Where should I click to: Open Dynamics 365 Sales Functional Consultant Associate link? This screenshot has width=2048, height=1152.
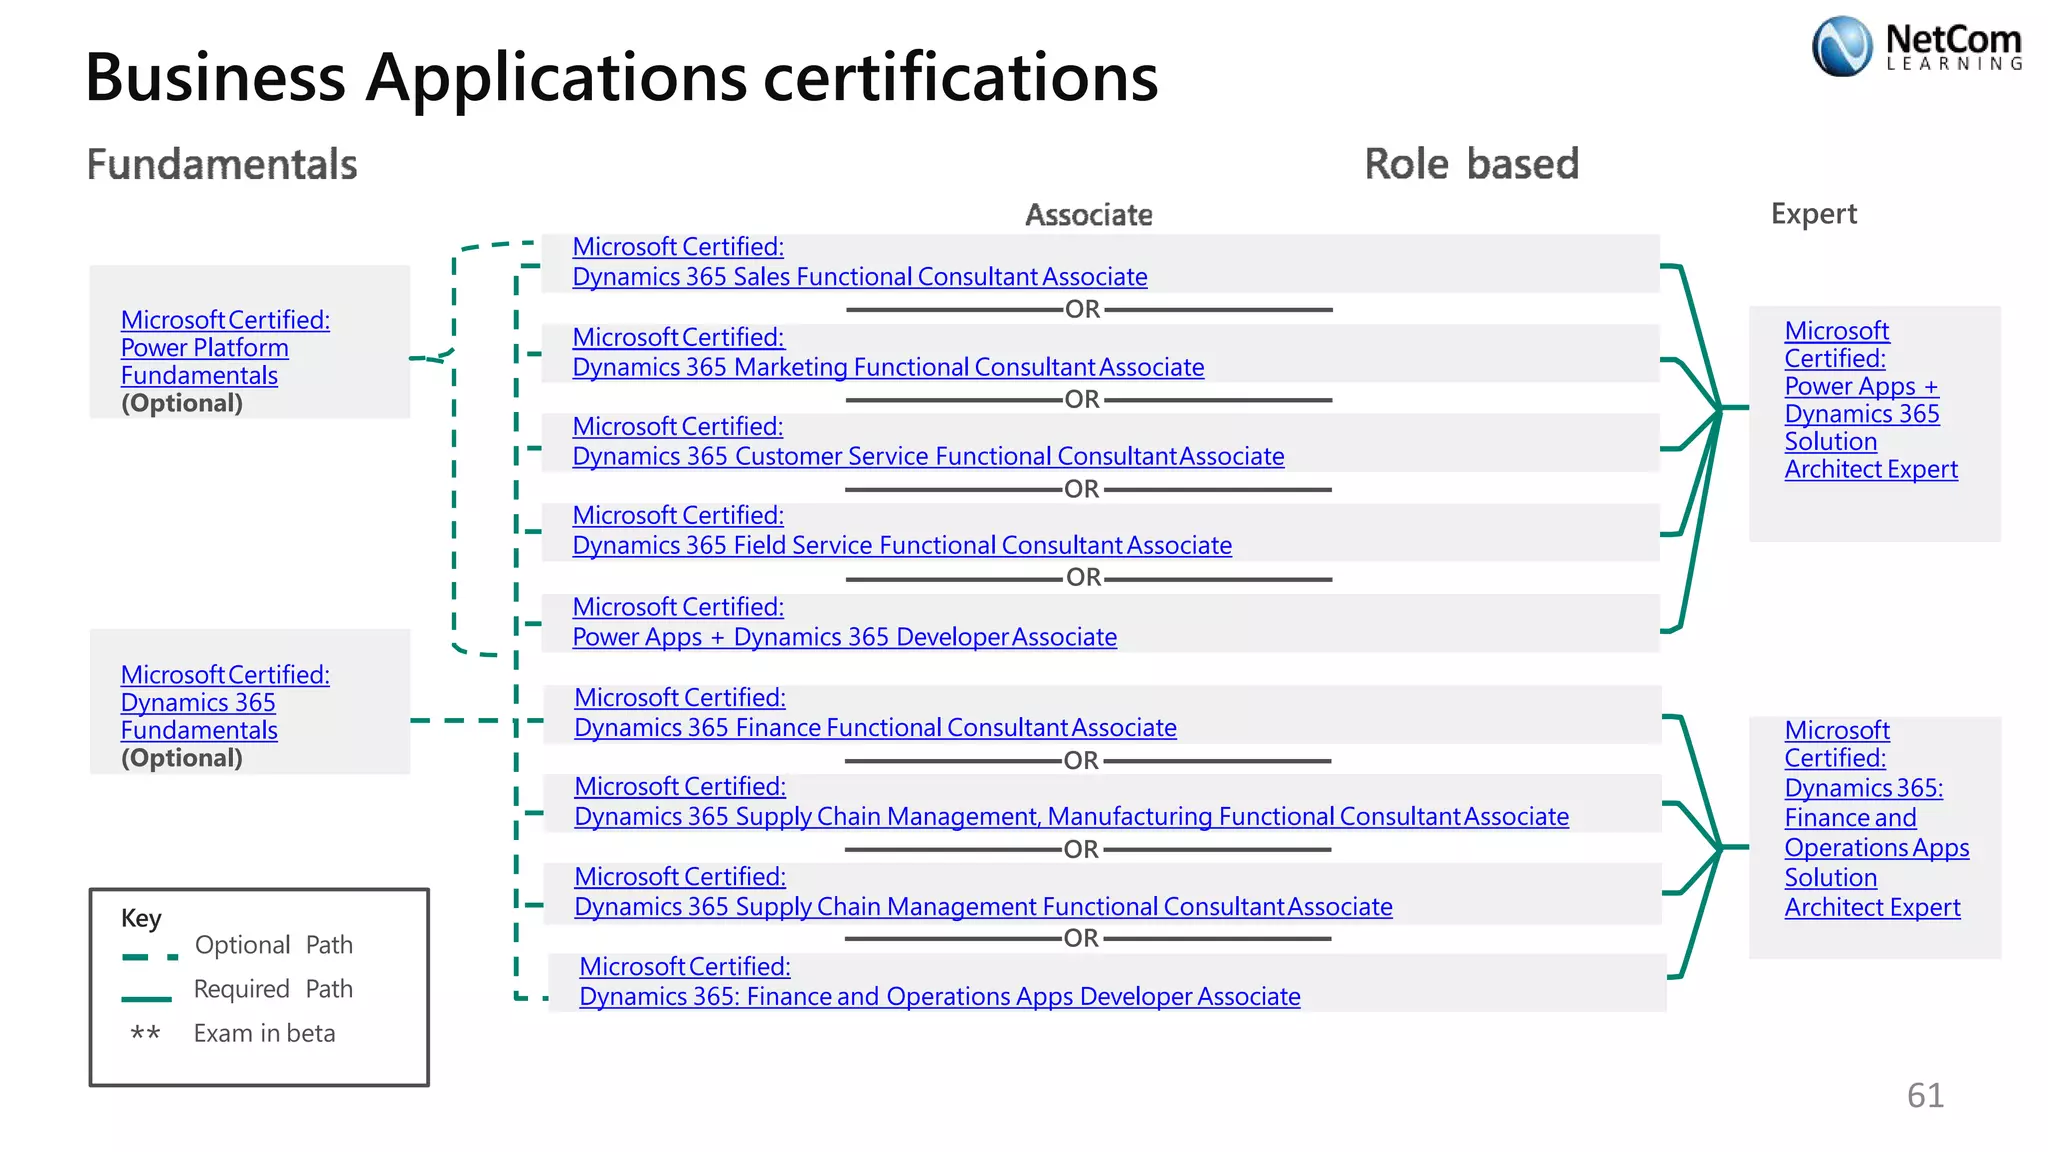[860, 262]
